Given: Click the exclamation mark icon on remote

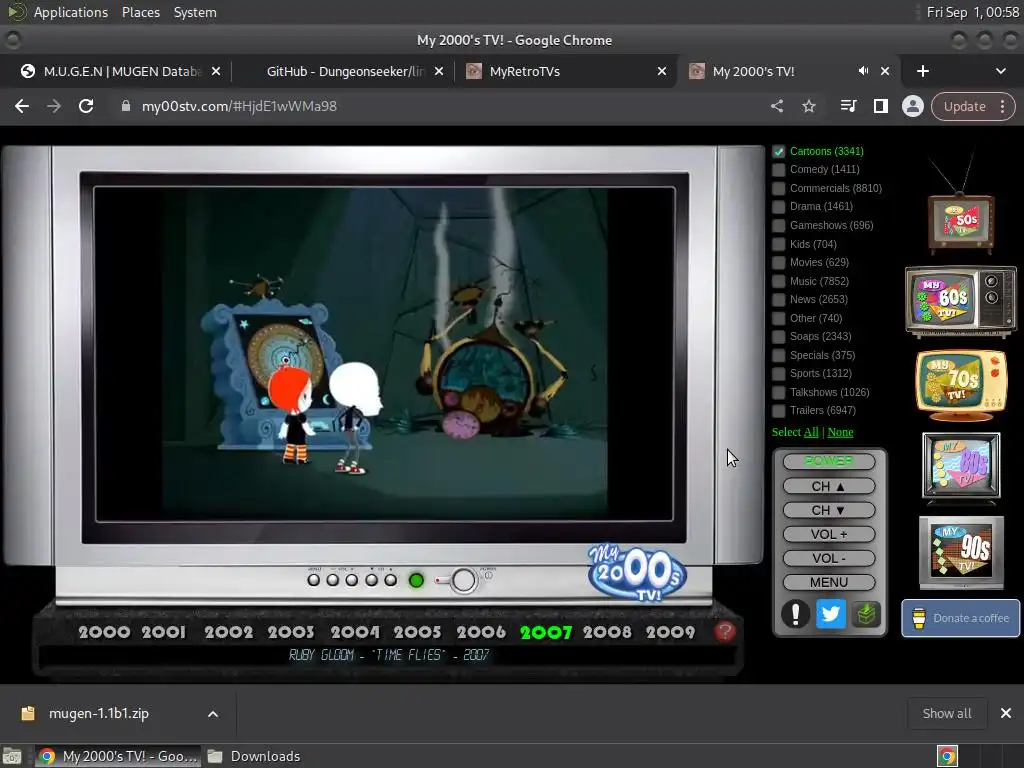Looking at the screenshot, I should [795, 614].
